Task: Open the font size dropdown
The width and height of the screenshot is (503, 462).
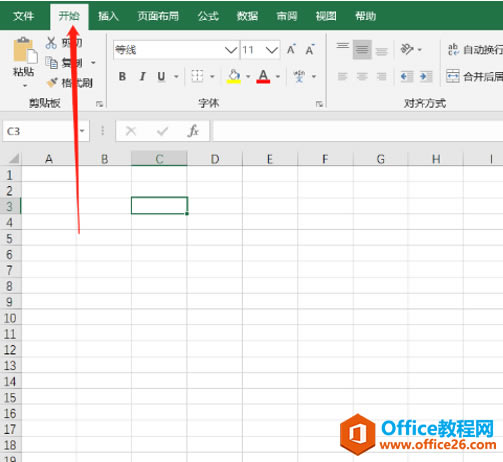Action: (272, 50)
